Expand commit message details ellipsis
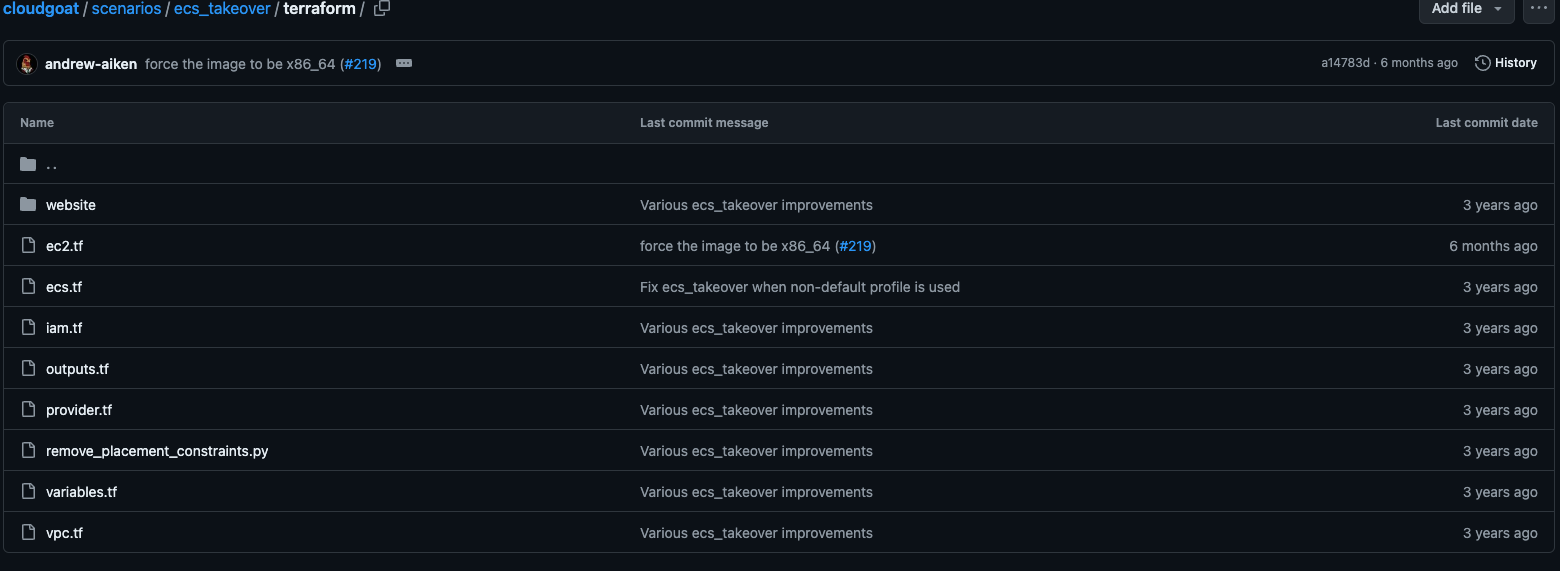This screenshot has width=1560, height=571. click(x=404, y=63)
